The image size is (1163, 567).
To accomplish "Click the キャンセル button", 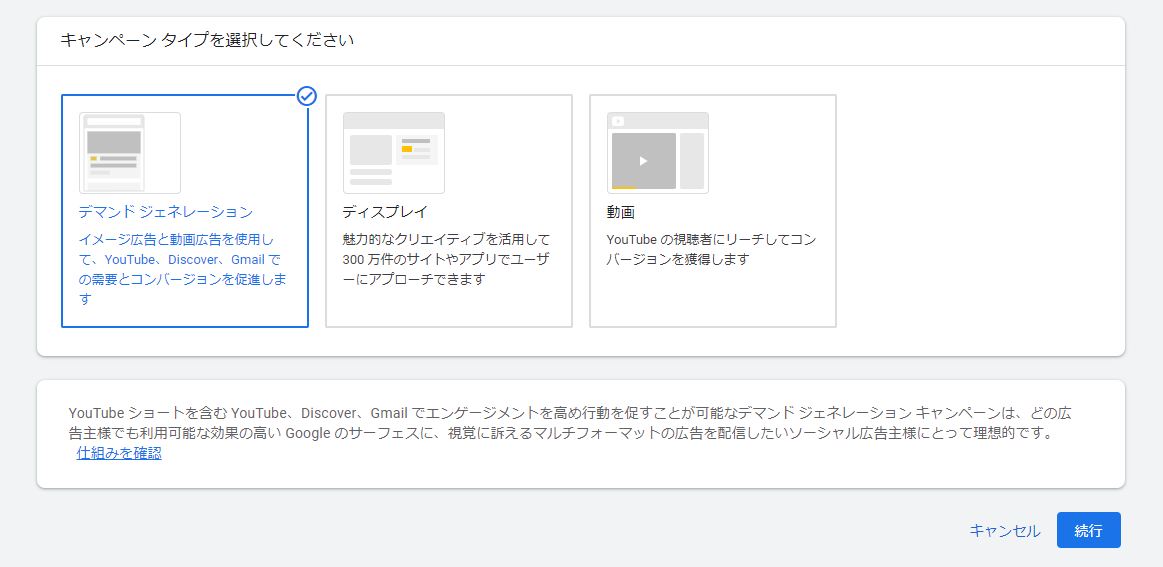I will point(1005,531).
